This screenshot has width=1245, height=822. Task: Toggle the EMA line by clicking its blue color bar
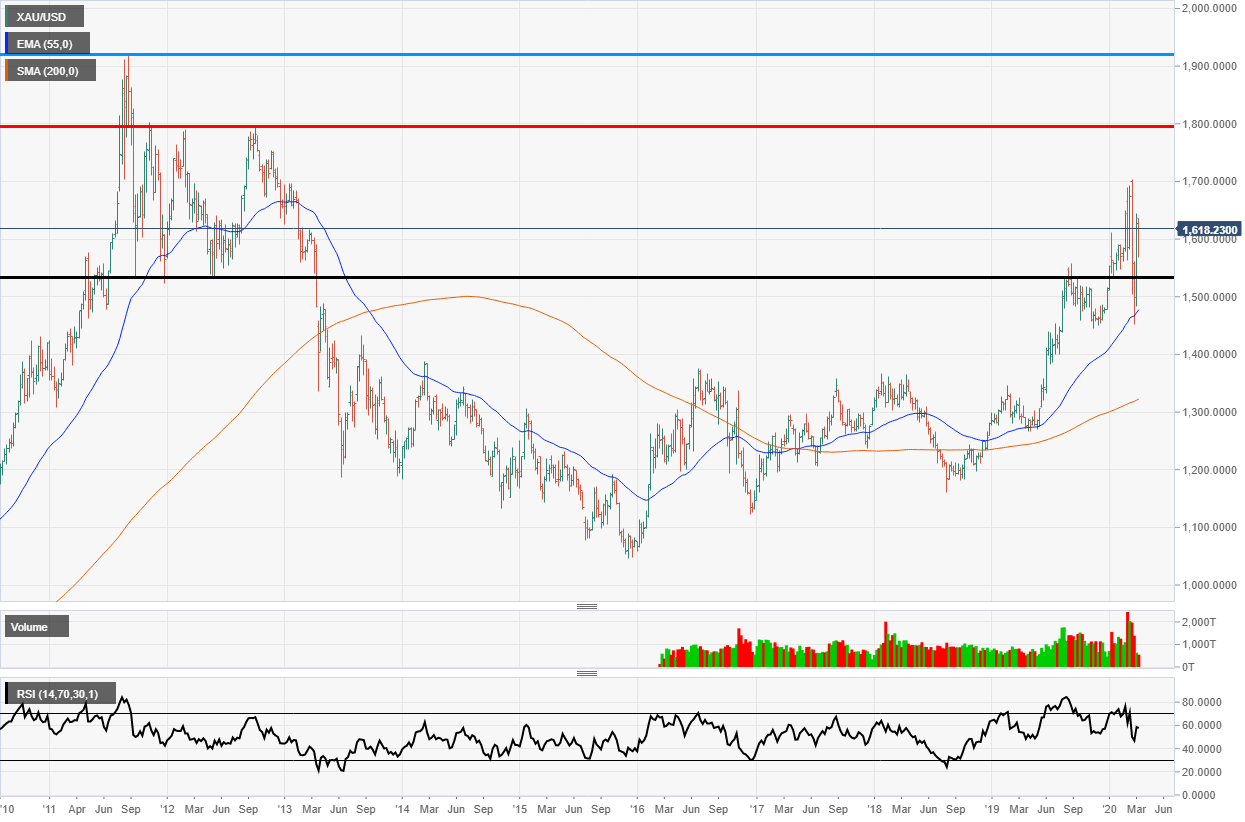coord(5,43)
